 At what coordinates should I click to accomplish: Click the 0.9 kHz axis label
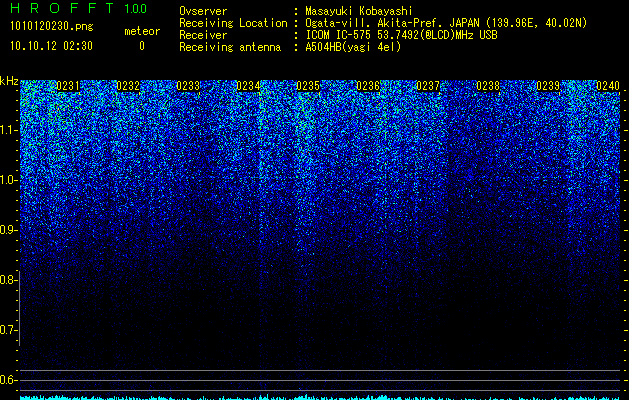coord(8,230)
